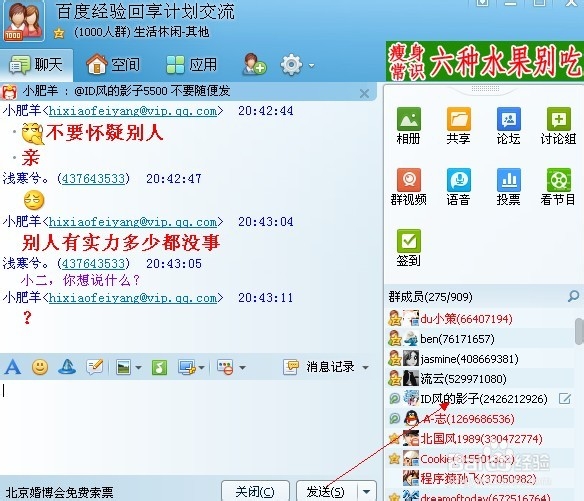Viewport: 584px width, 501px height.
Task: Start 群视频 group video
Action: 409,187
